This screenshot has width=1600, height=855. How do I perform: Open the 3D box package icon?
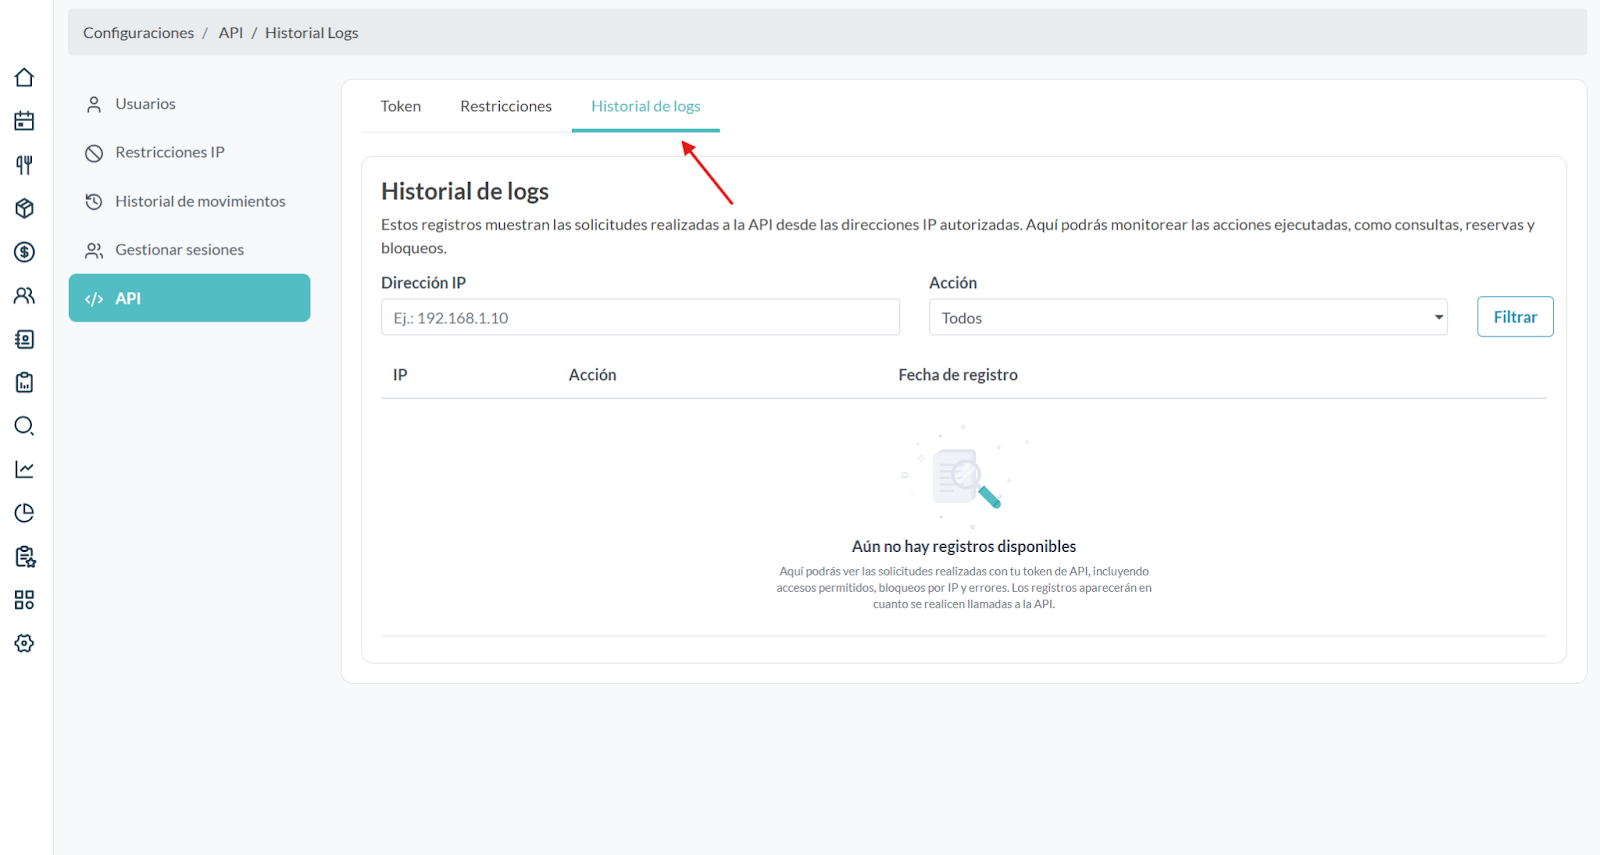25,208
